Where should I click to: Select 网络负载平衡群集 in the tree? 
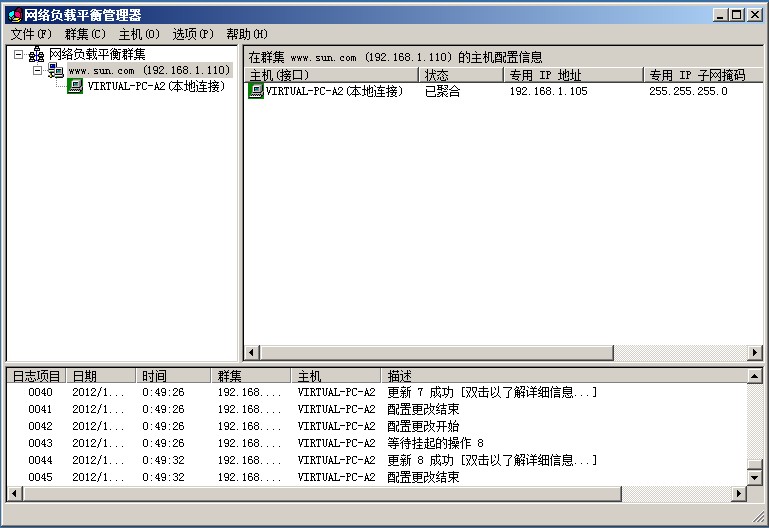click(97, 54)
